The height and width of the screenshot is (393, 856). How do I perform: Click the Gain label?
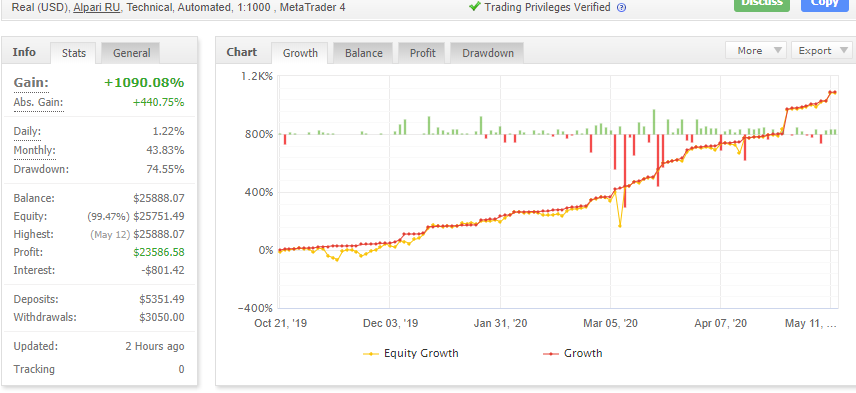pos(31,83)
